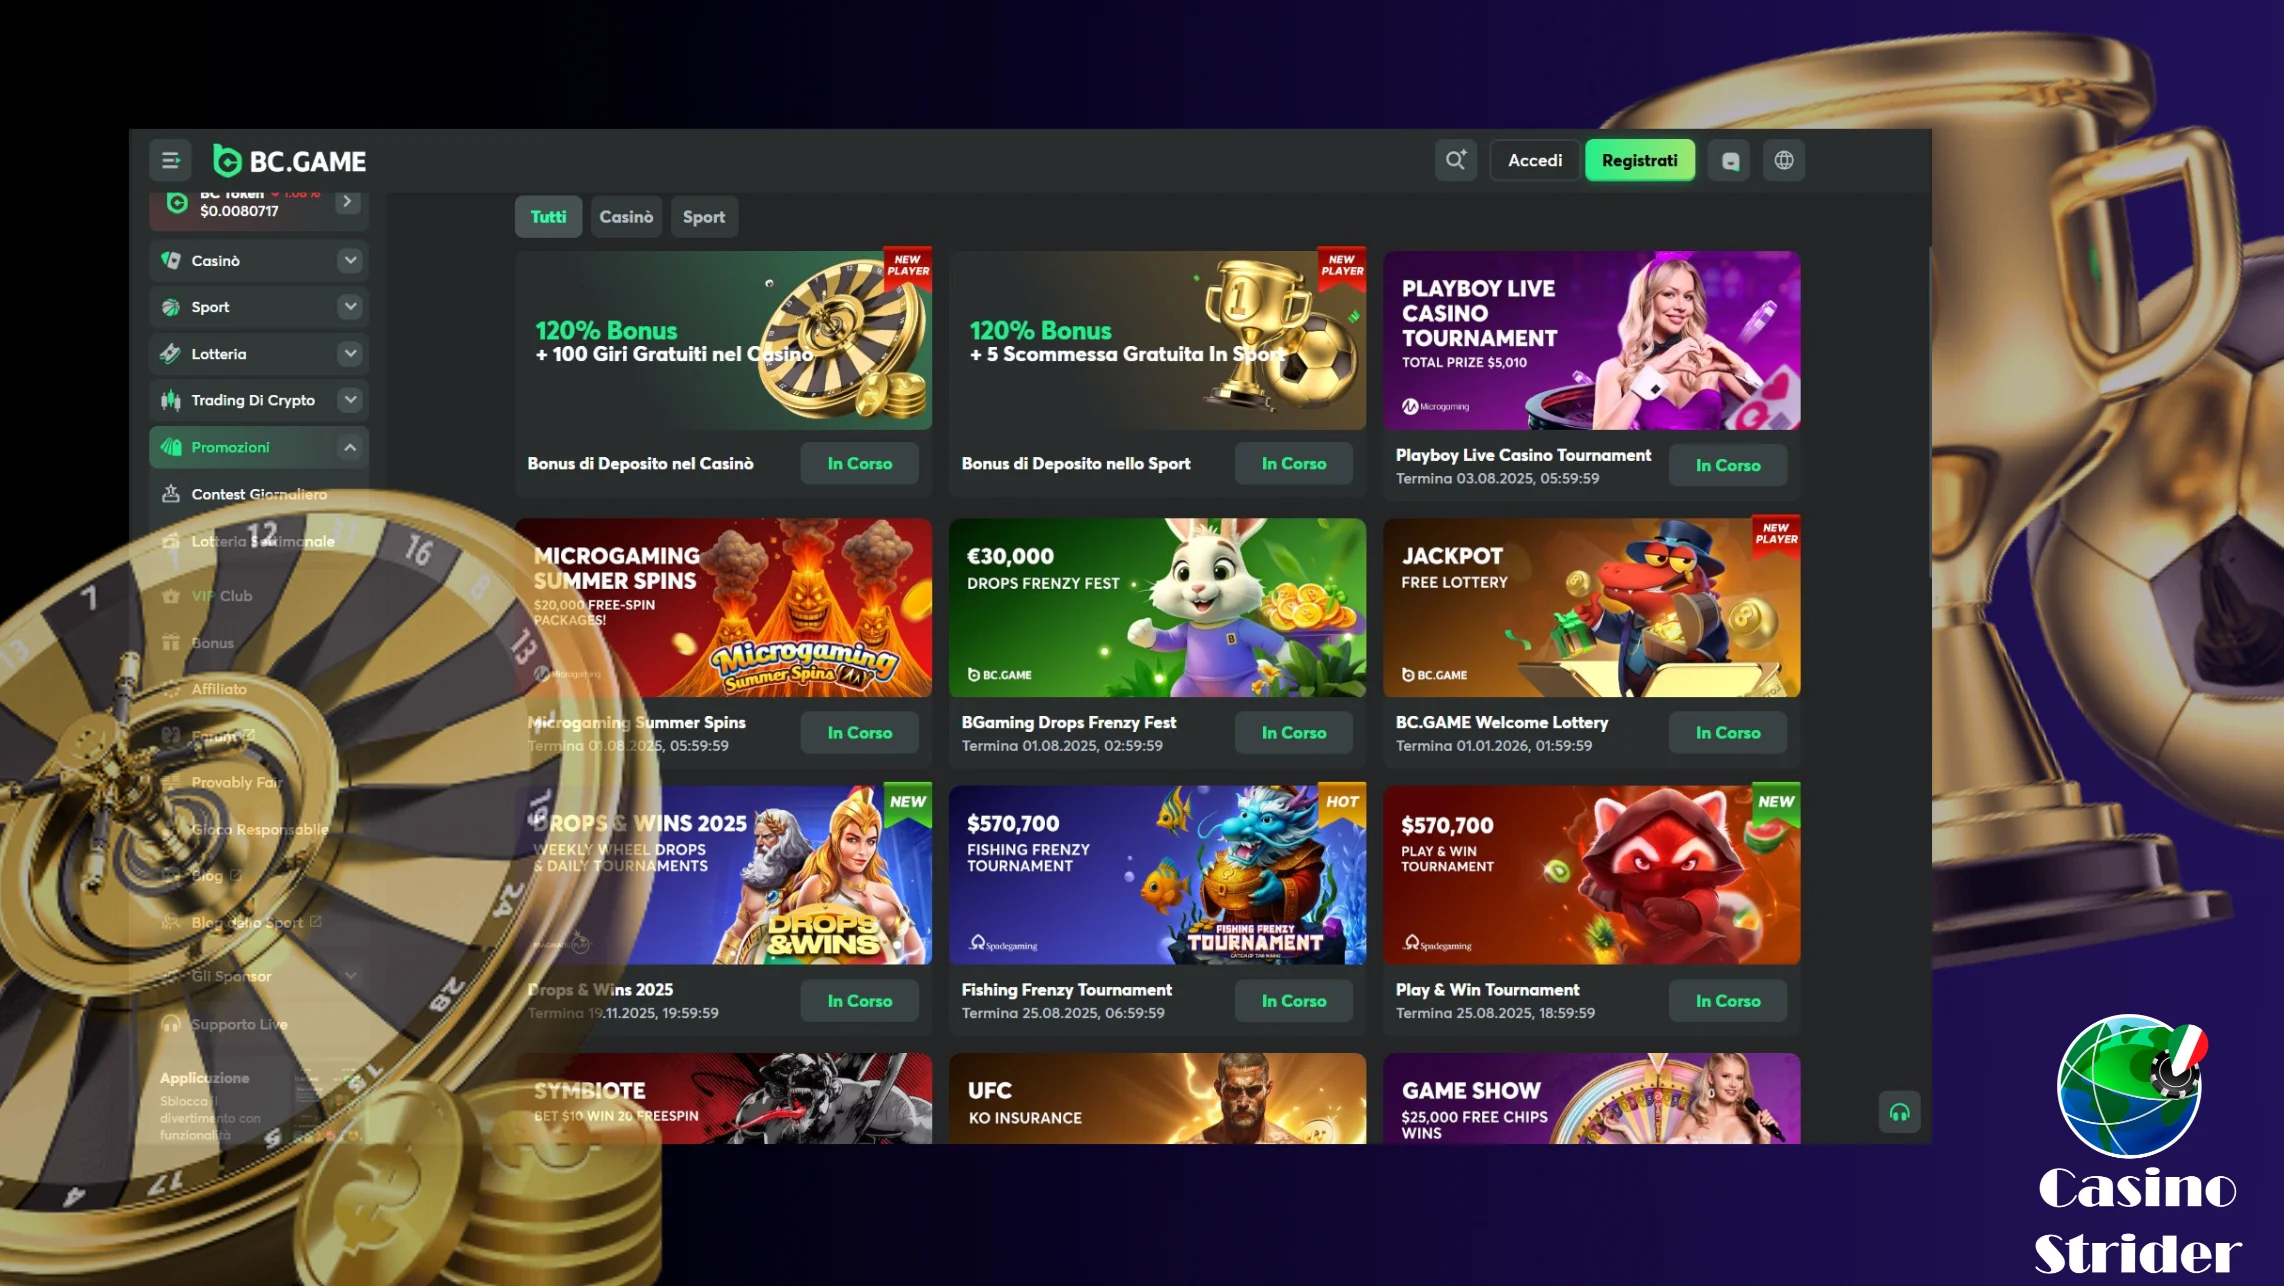Expand the Casinò sidebar chevron
Screen dimensions: 2284x1286
pos(350,260)
